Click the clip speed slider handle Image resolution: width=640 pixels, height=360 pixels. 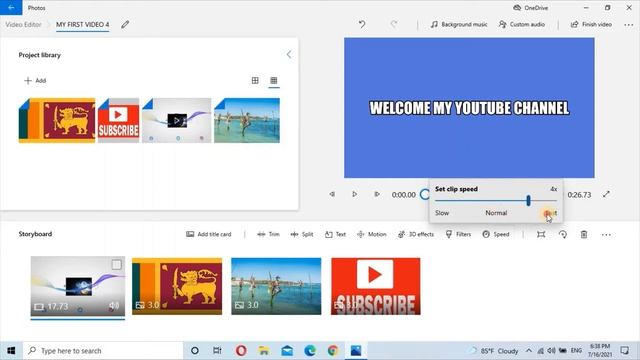pyautogui.click(x=528, y=200)
